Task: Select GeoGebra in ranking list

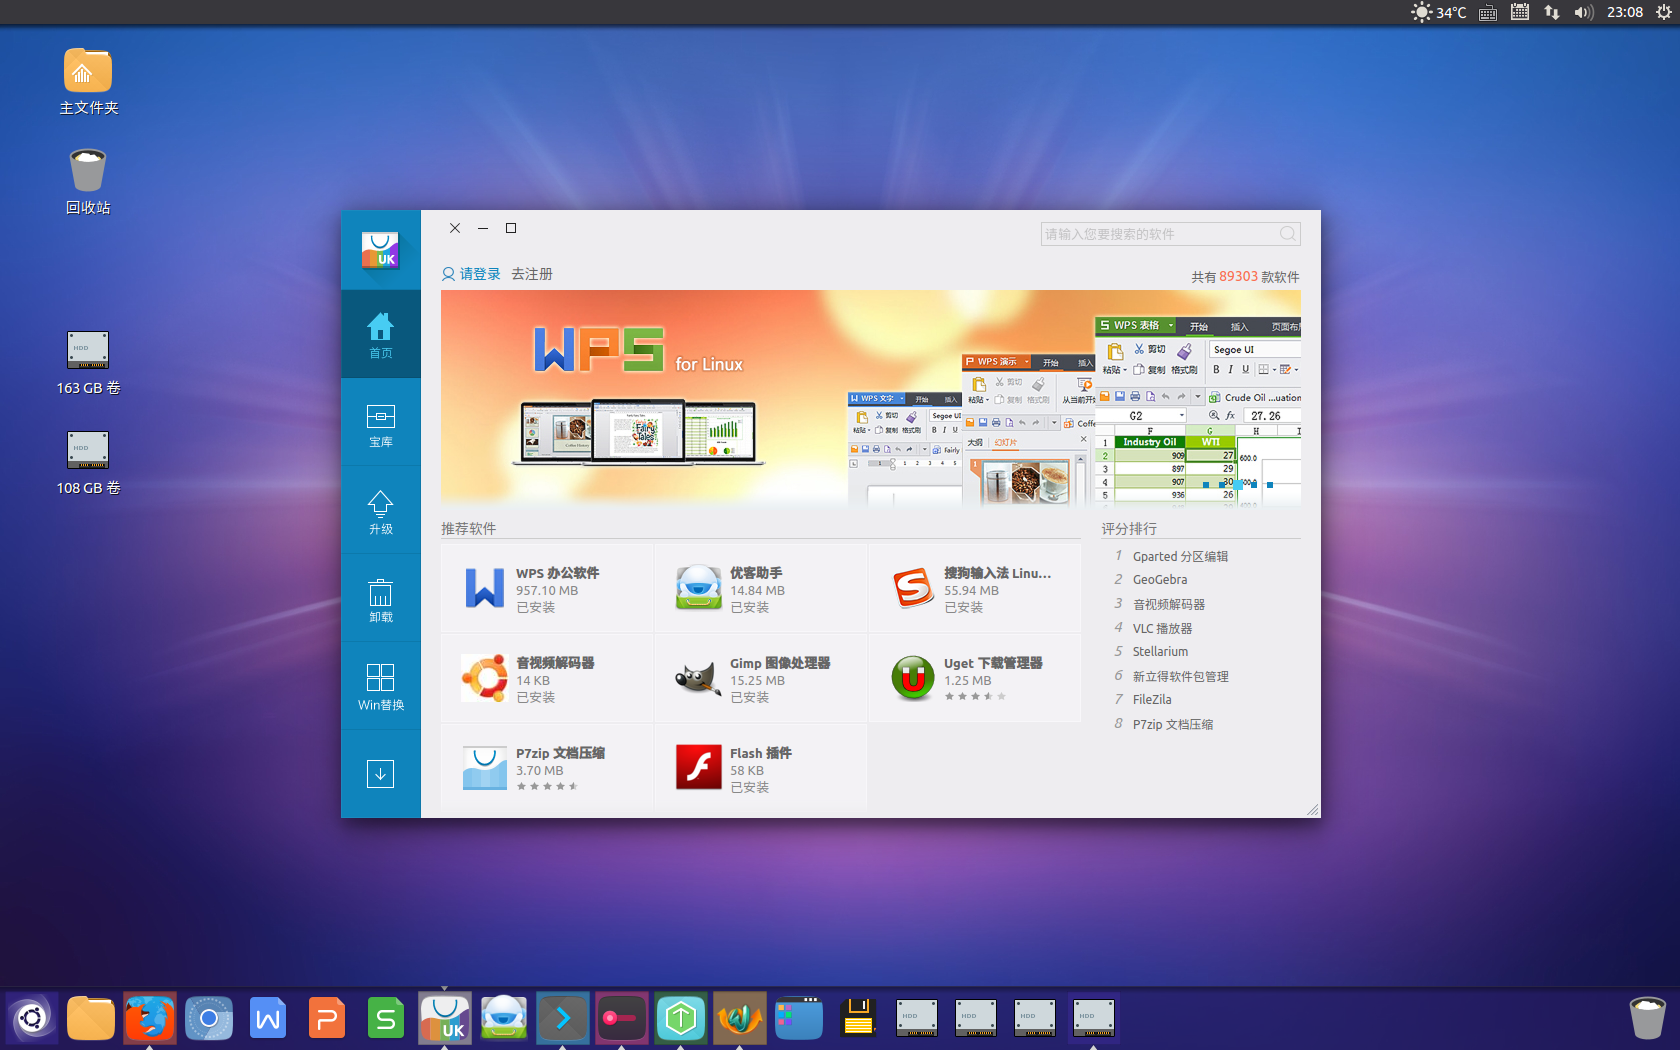Action: (x=1160, y=580)
